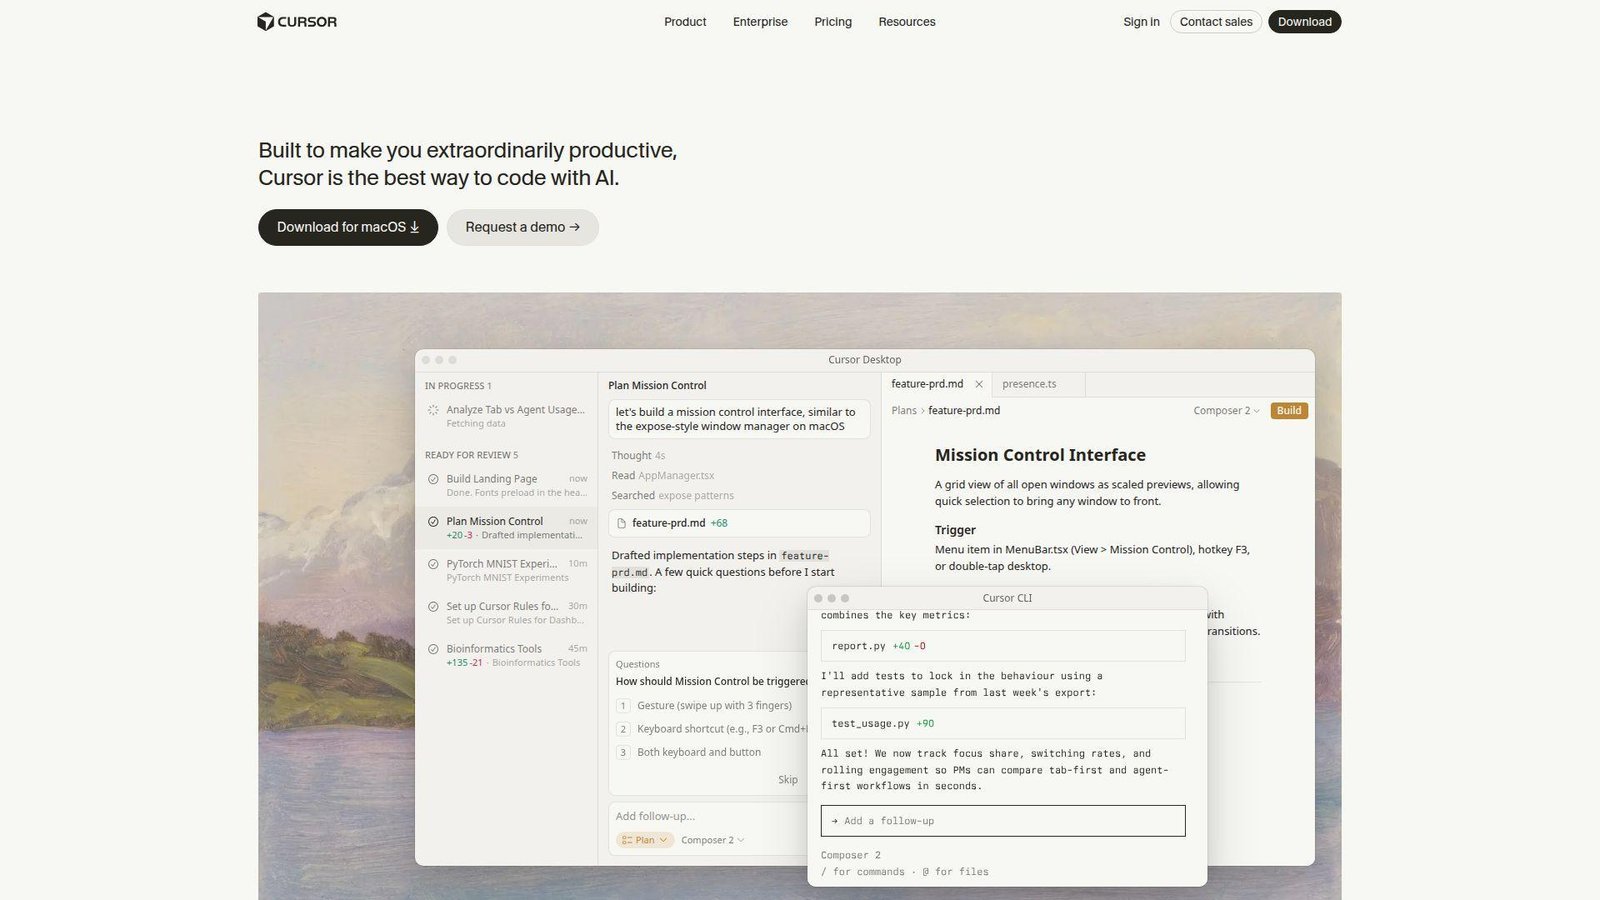Click the status icon for Set up Cursor Rules

pos(433,606)
